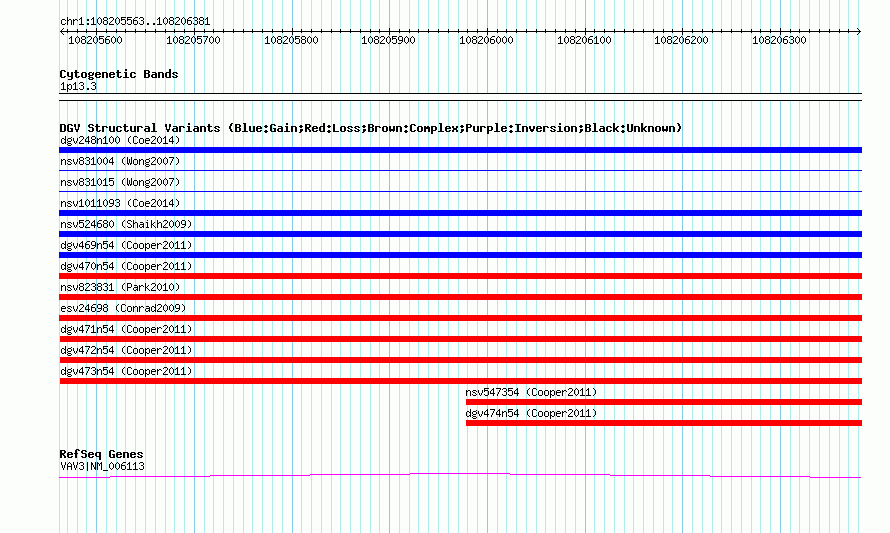Click ruler position 108206300
The width and height of the screenshot is (890, 533).
[x=779, y=40]
